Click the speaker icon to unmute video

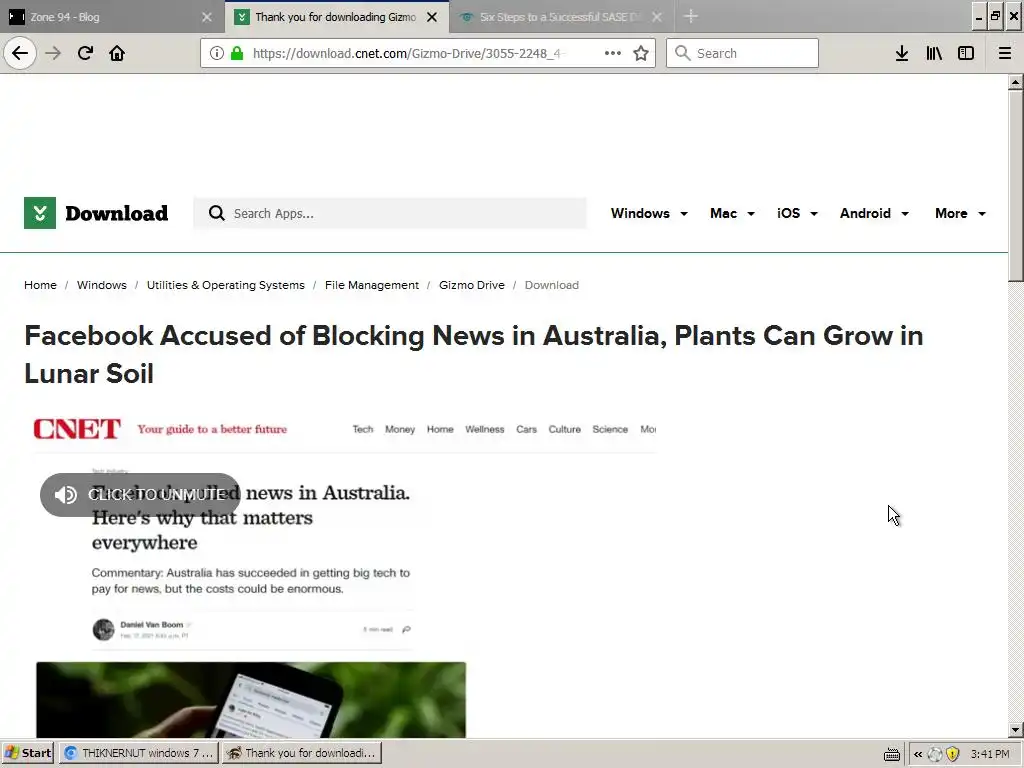point(66,495)
